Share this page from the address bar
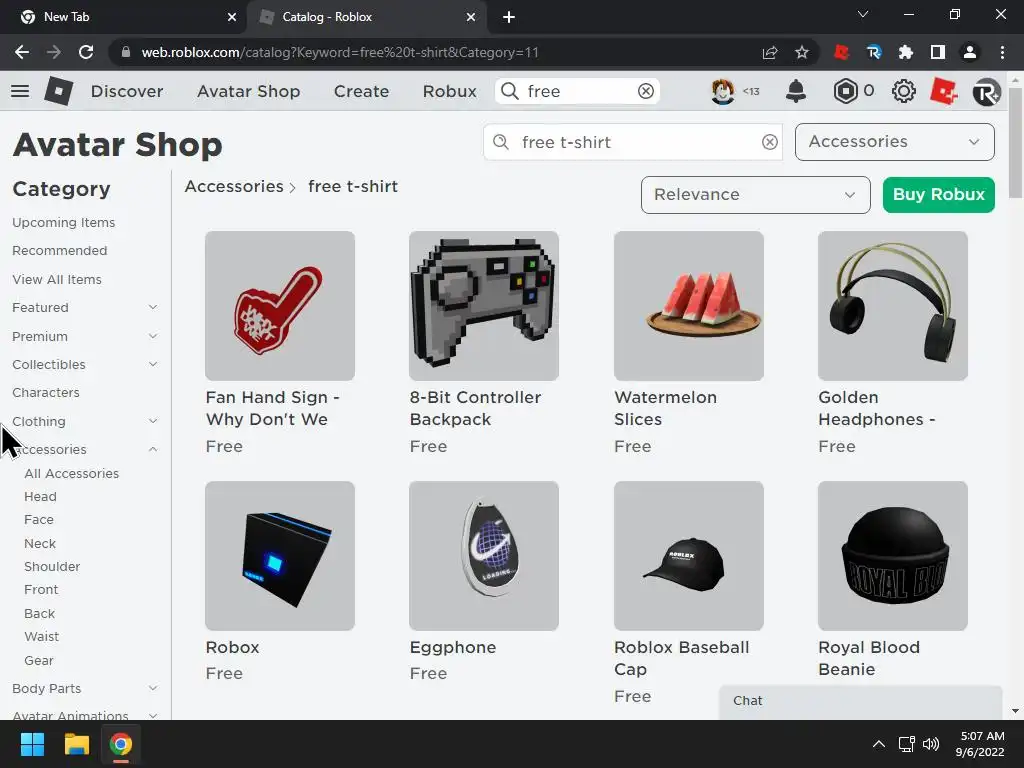1024x768 pixels. click(770, 52)
